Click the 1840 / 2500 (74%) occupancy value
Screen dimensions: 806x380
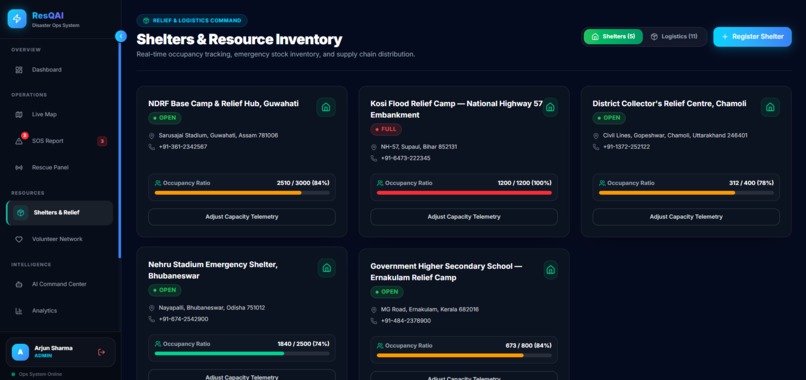click(303, 344)
